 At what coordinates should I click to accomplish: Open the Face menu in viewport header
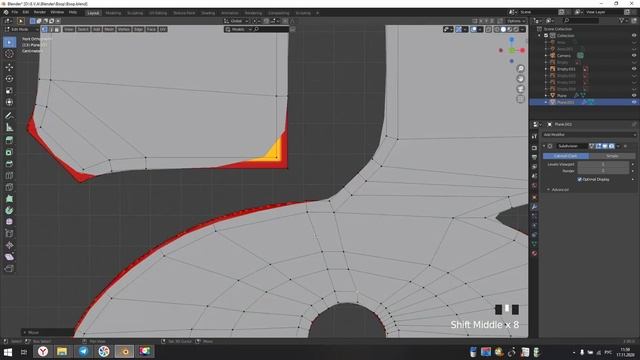151,29
